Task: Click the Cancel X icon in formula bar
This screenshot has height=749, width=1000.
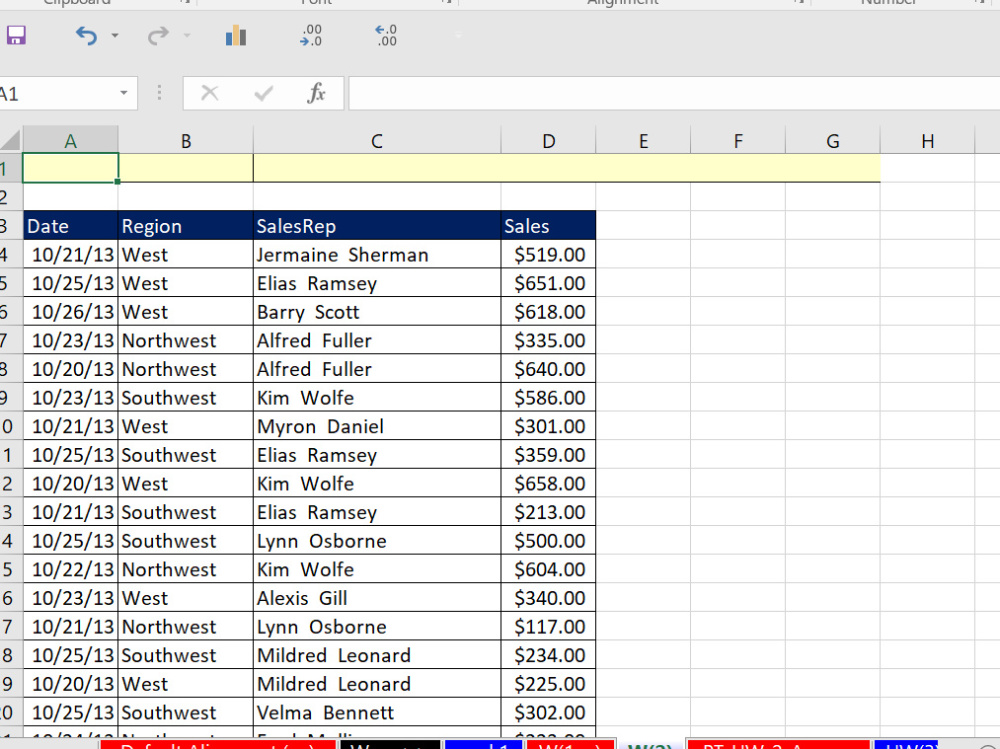Action: pyautogui.click(x=210, y=94)
